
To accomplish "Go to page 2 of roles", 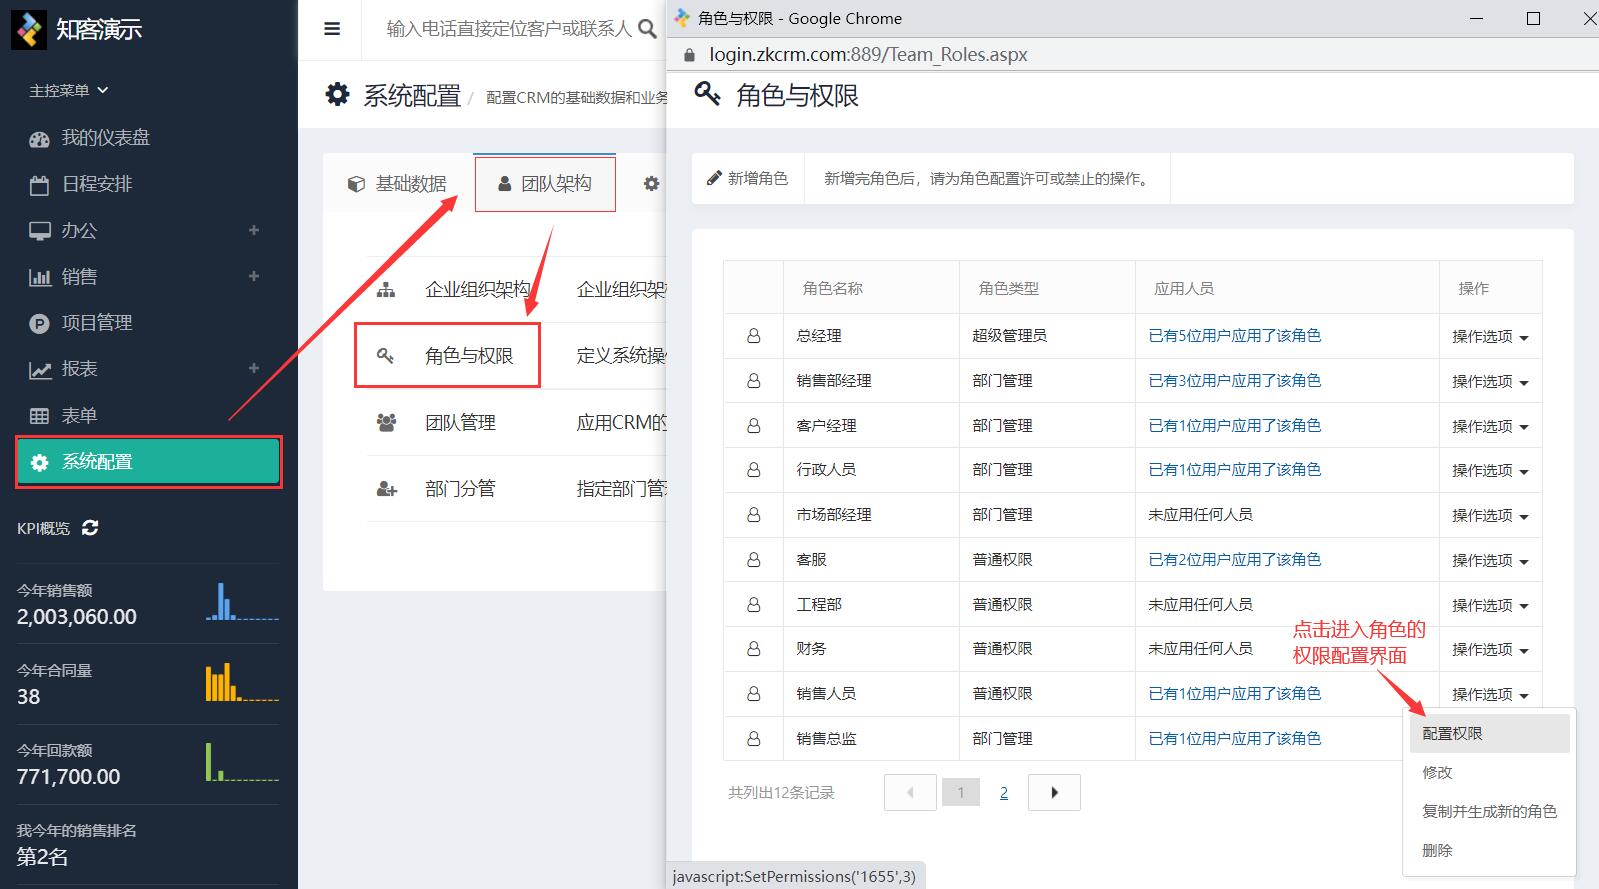I will 1004,793.
